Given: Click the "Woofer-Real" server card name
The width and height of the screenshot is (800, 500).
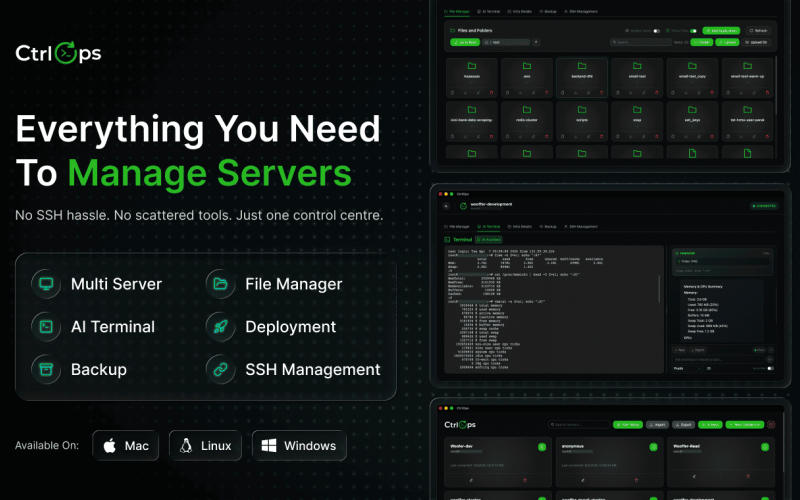Looking at the screenshot, I should pyautogui.click(x=687, y=446).
